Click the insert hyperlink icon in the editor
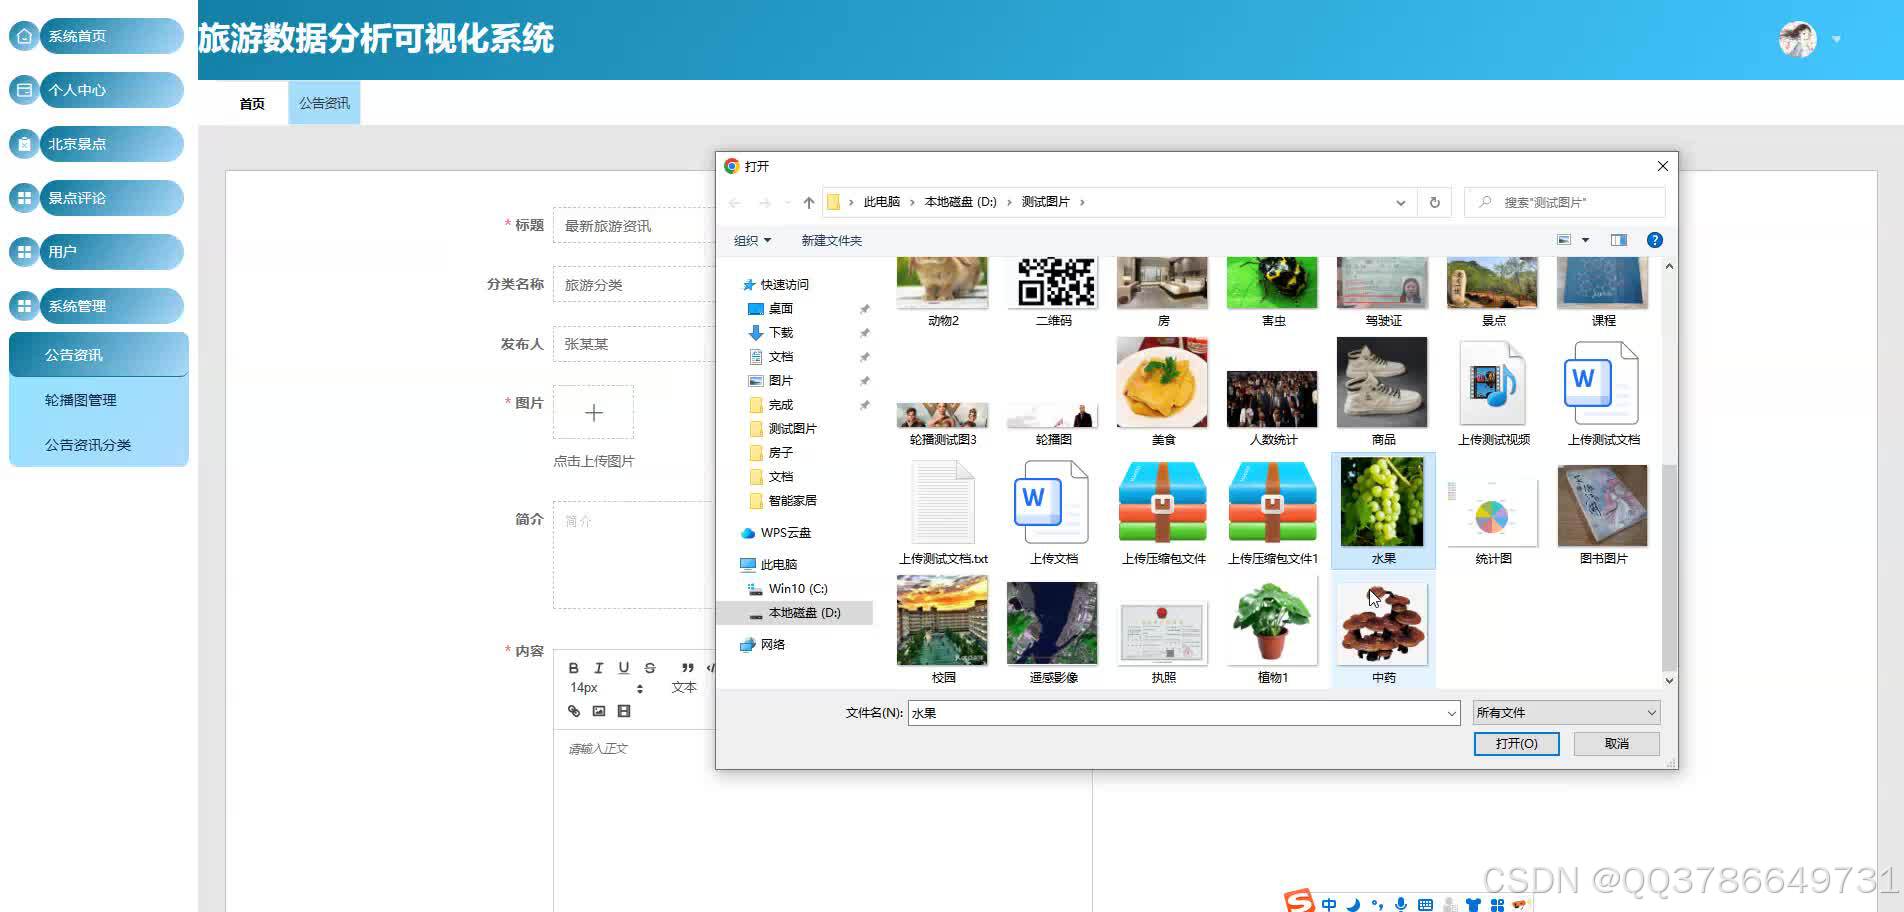The height and width of the screenshot is (912, 1904). tap(574, 712)
